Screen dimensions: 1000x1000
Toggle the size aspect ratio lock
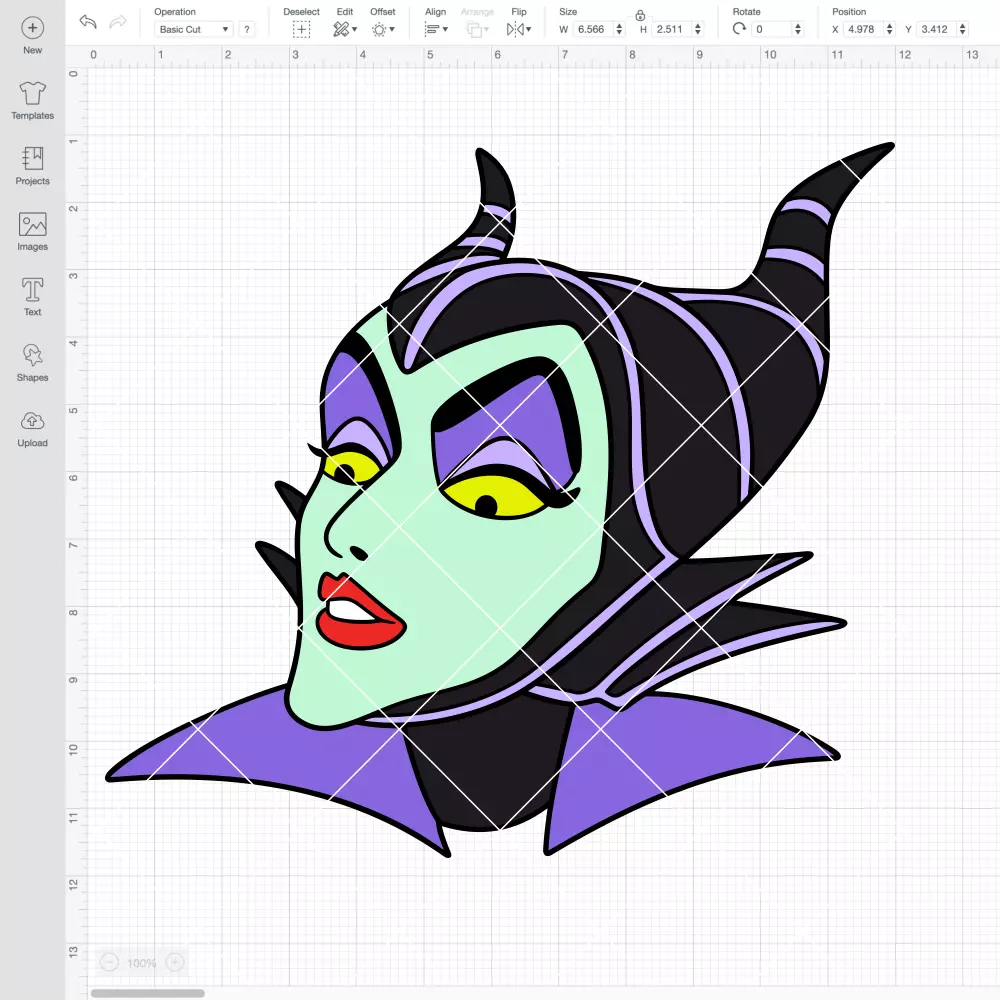click(x=640, y=15)
